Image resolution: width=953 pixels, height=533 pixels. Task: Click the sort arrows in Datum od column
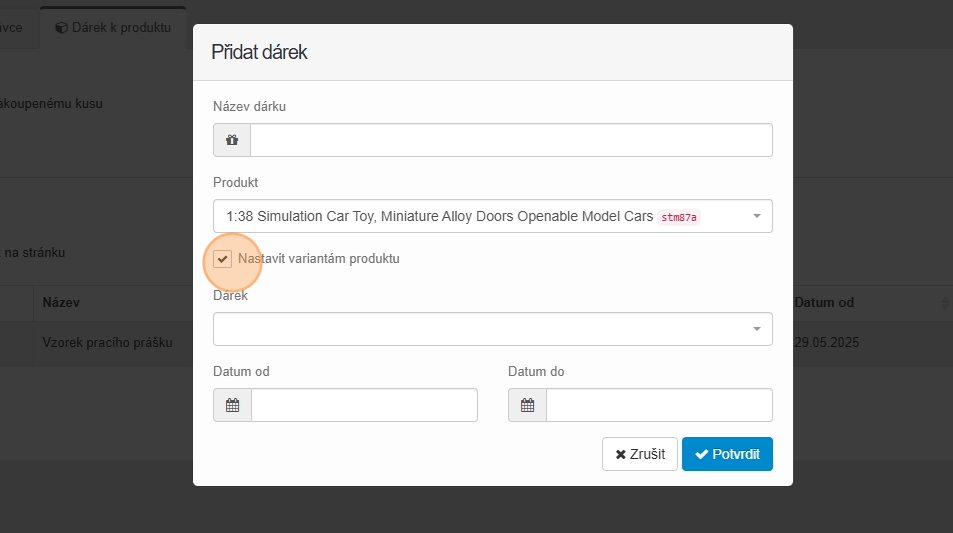945,303
